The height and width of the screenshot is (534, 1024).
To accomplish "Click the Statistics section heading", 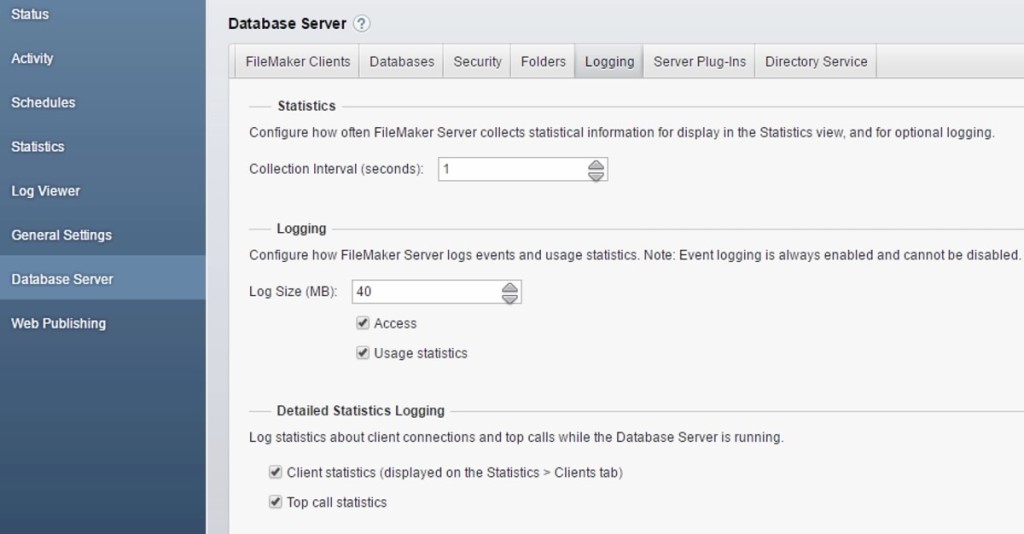I will click(306, 106).
